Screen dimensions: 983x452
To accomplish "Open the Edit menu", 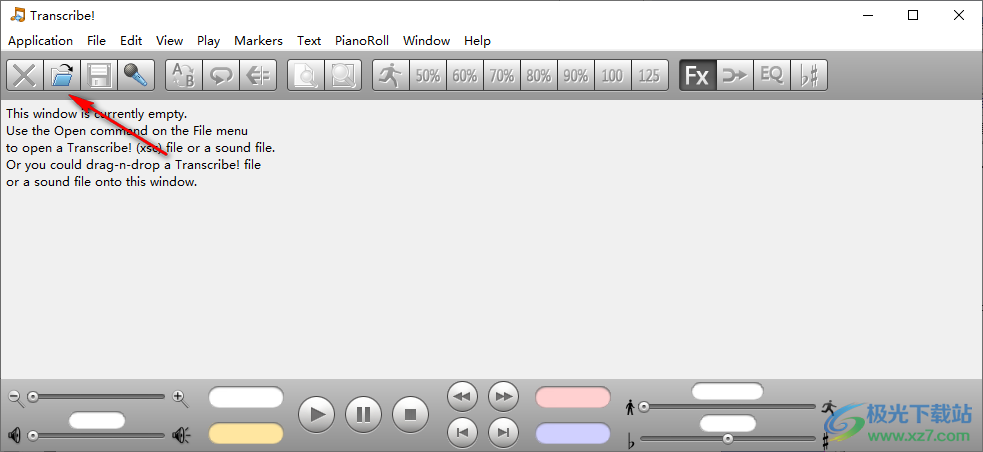I will 132,41.
